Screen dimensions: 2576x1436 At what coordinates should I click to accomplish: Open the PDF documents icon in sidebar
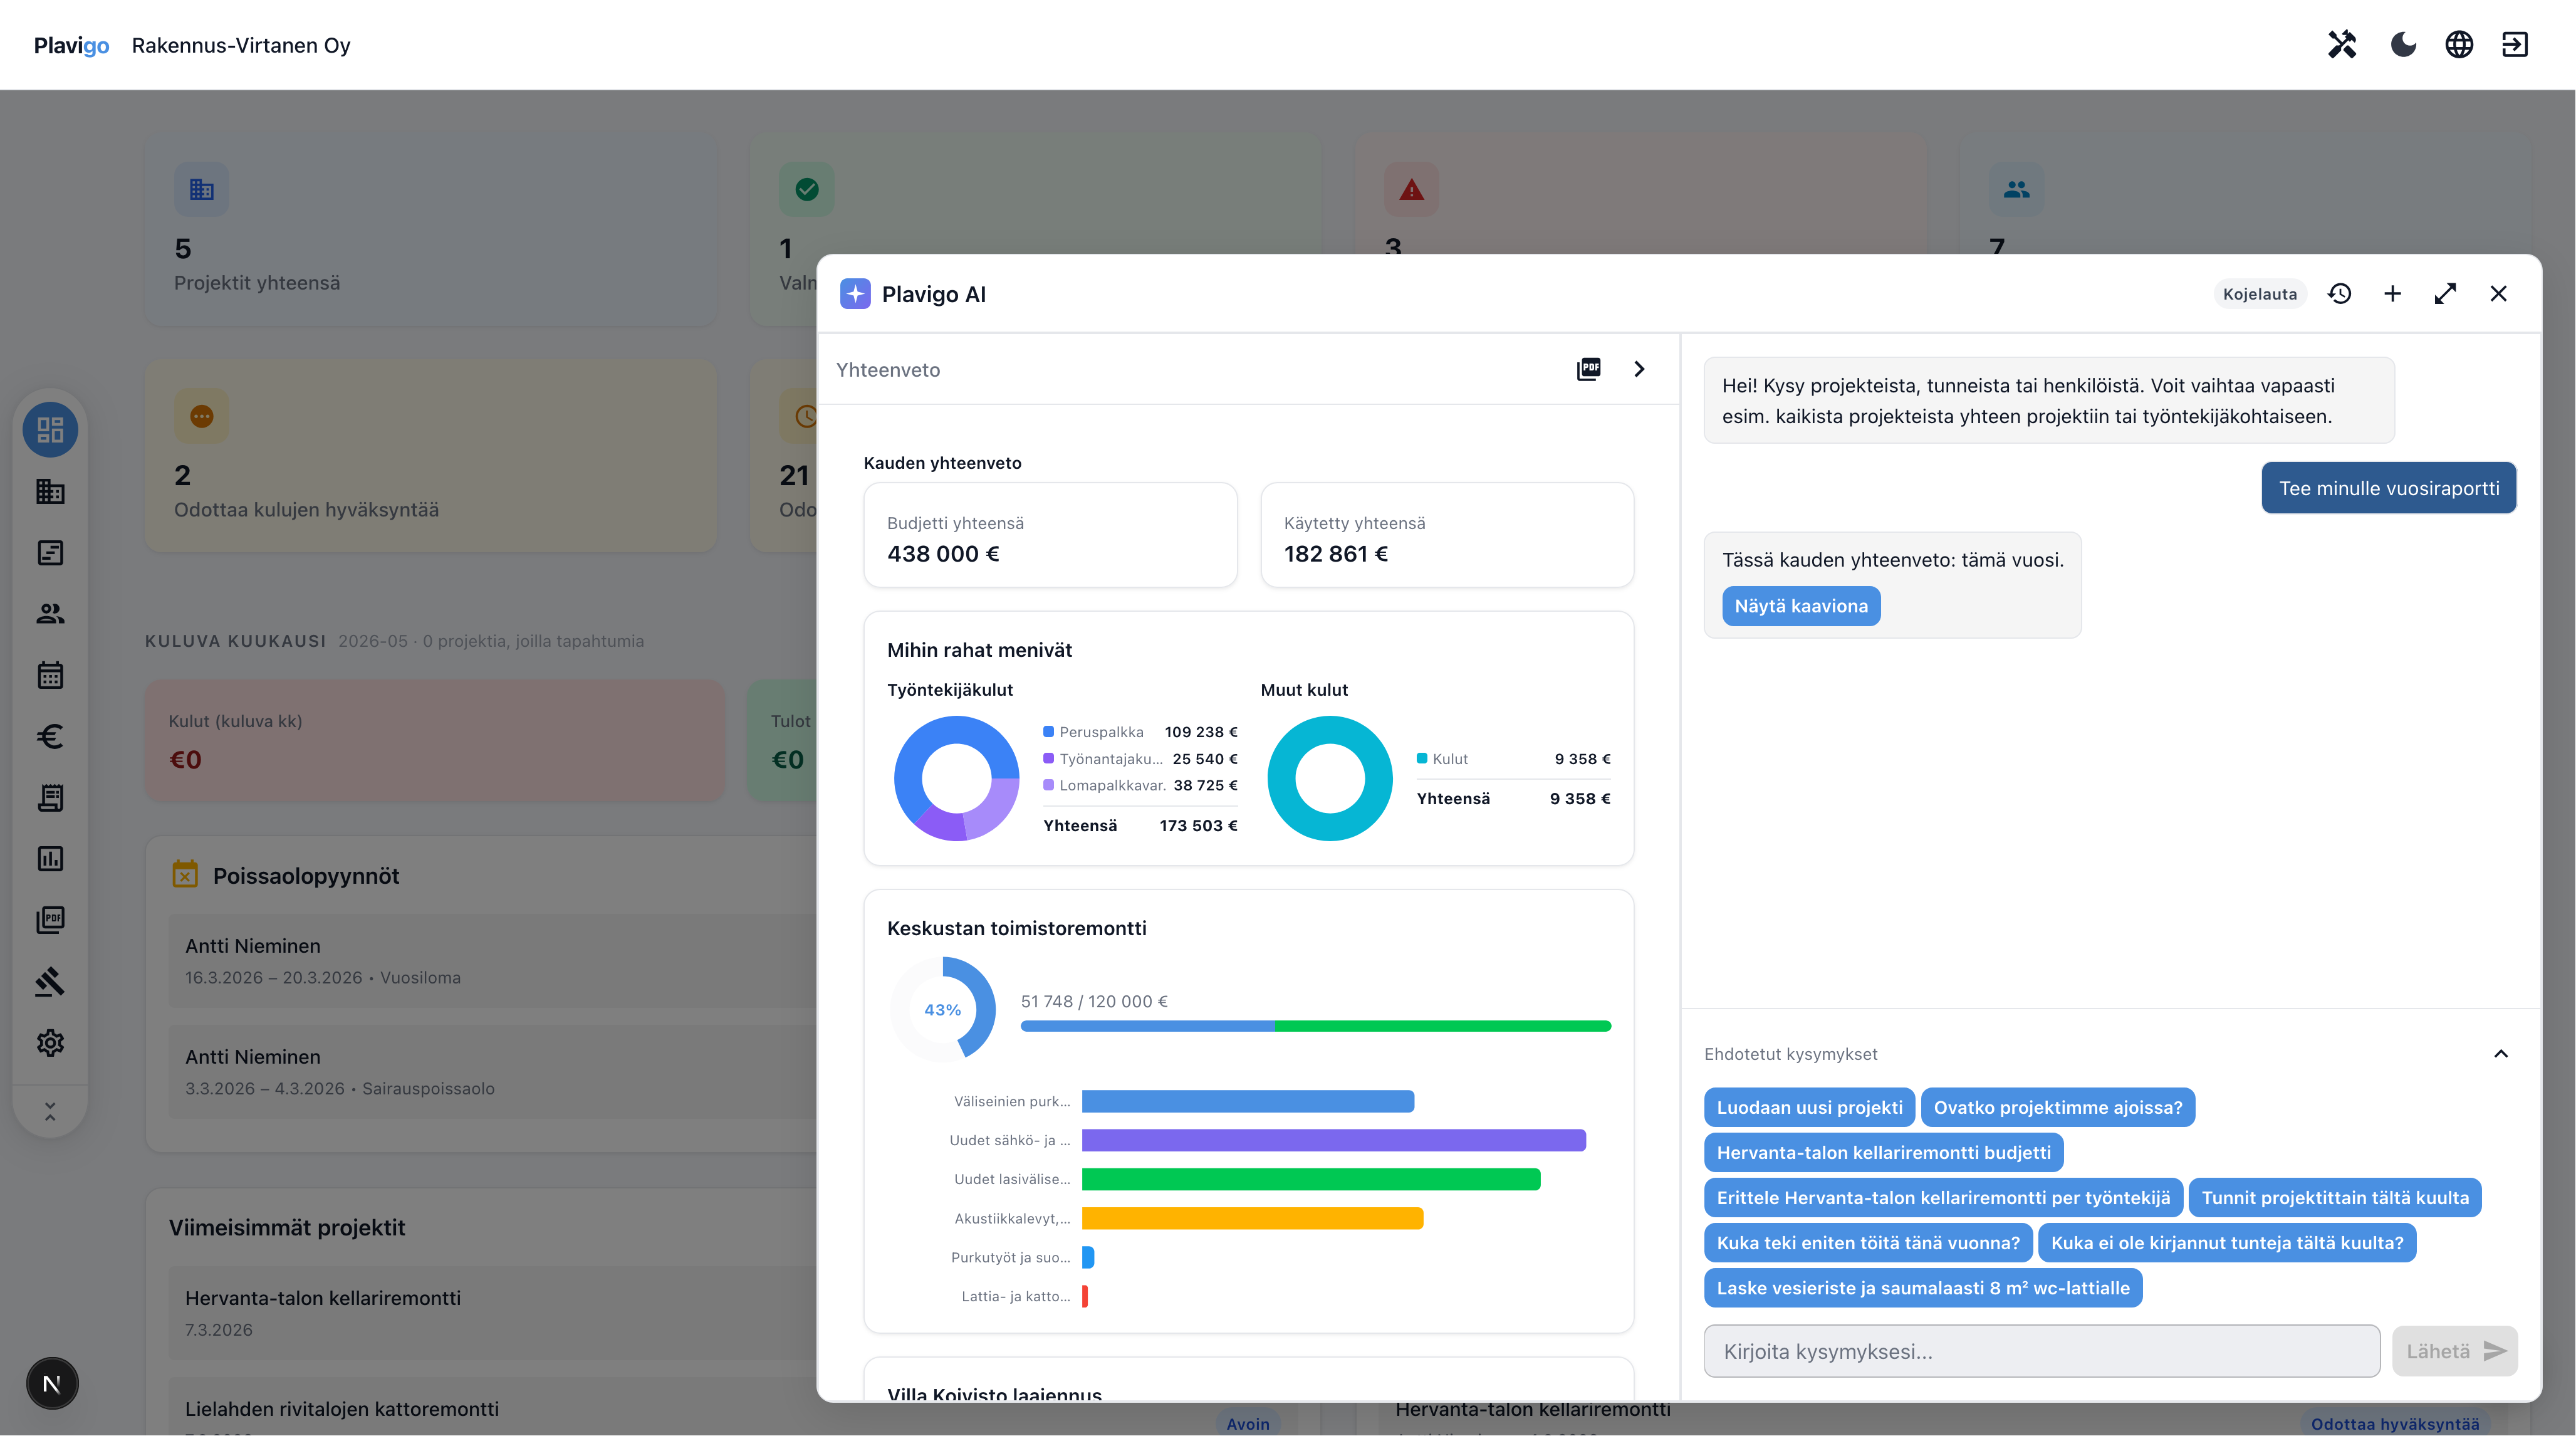50,920
